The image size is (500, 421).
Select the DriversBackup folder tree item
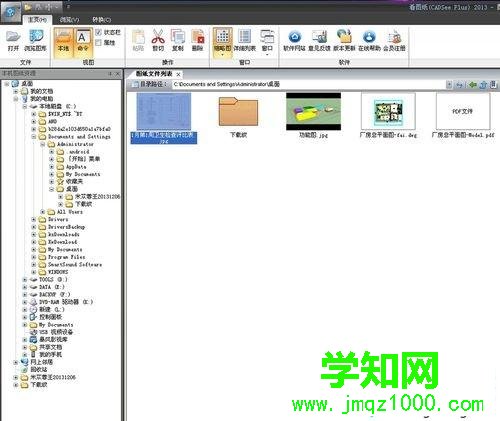(x=66, y=227)
